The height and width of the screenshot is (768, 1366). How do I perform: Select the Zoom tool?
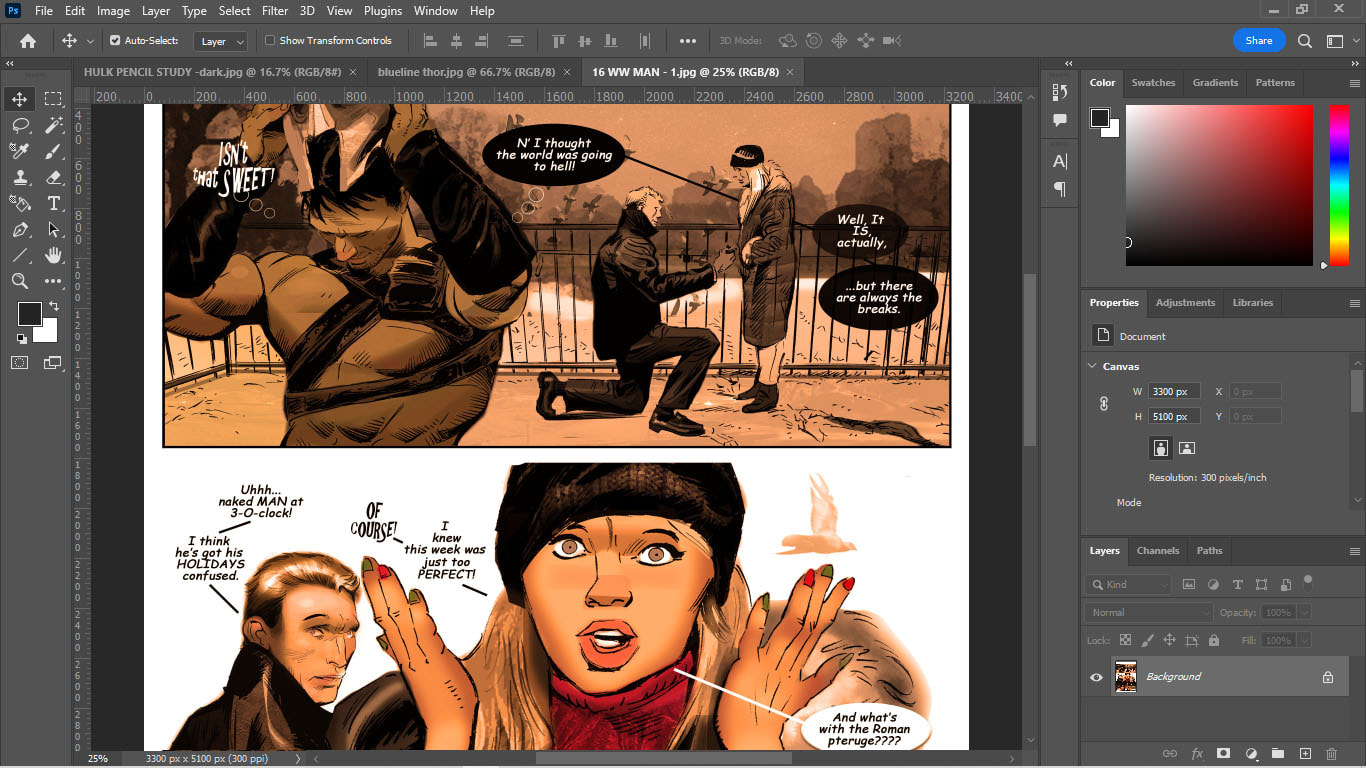coord(19,281)
